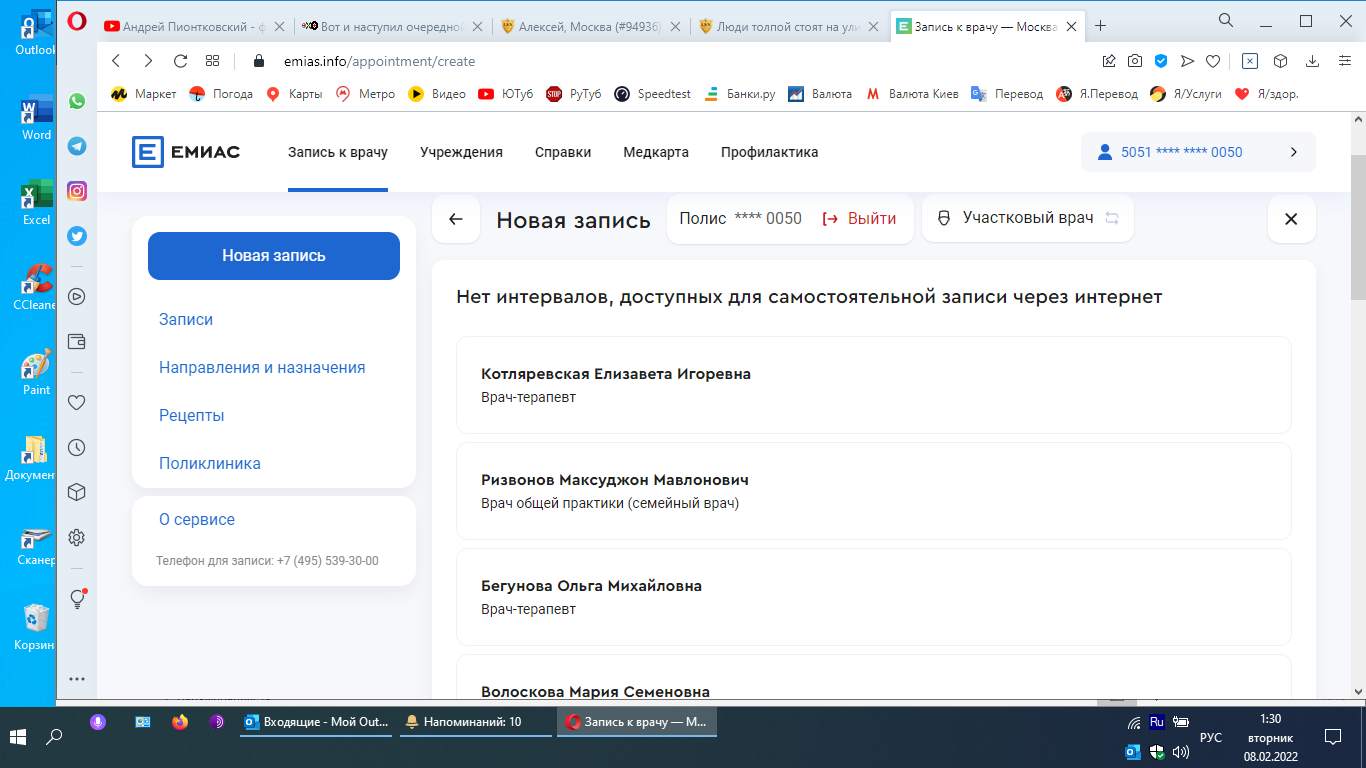Screen dimensions: 1366x768
Task: Open Telegram in Opera sidebar
Action: click(77, 146)
